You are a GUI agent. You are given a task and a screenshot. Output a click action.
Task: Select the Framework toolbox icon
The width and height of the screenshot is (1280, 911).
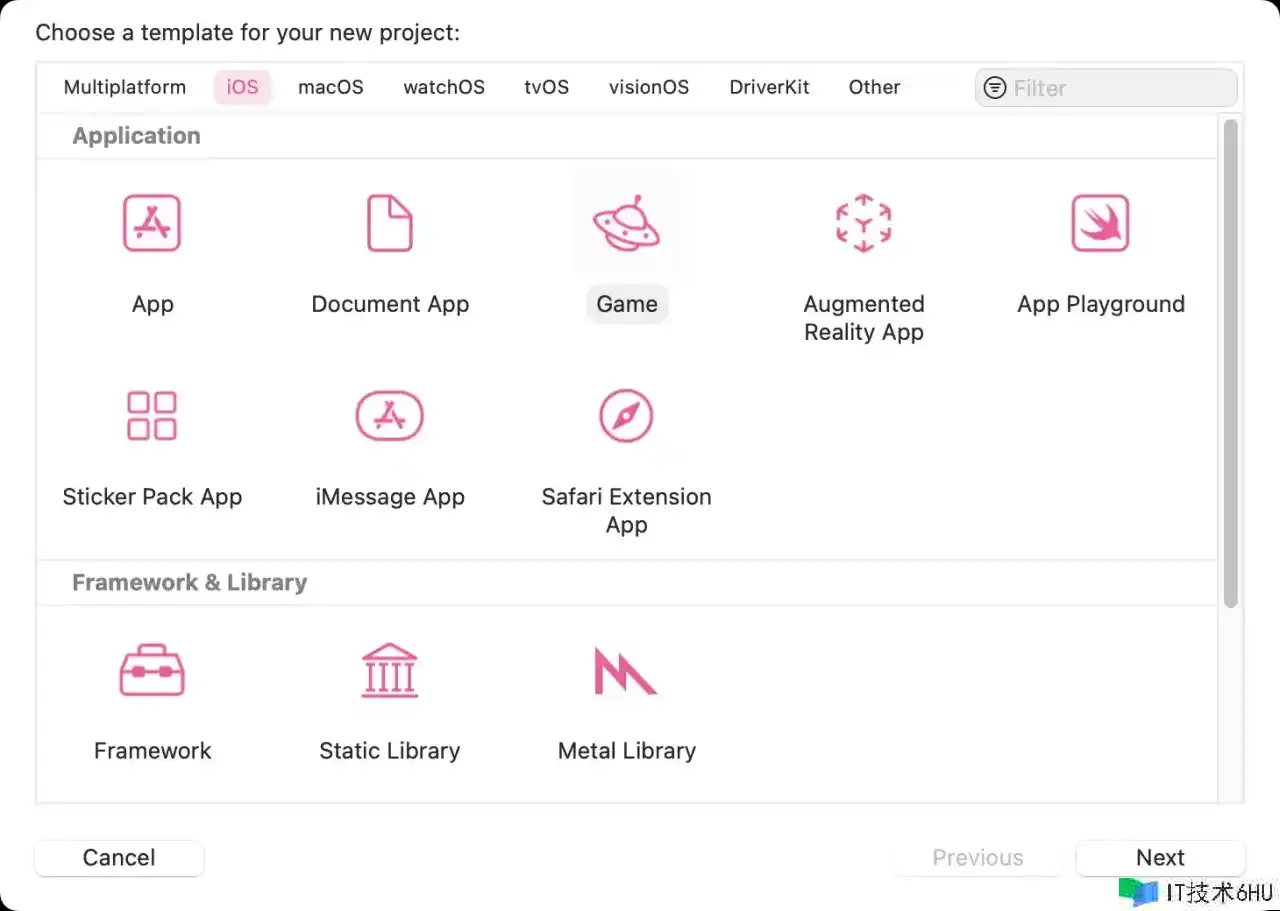(x=152, y=670)
